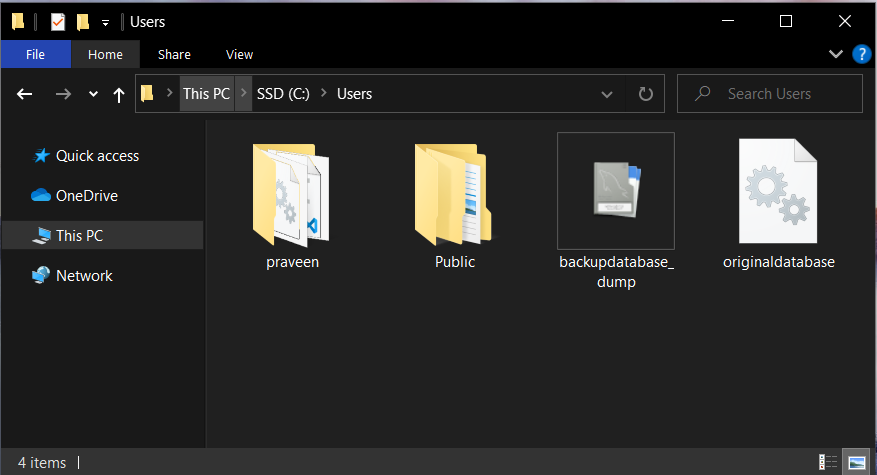
Task: Open address bar history dropdown
Action: click(x=606, y=94)
